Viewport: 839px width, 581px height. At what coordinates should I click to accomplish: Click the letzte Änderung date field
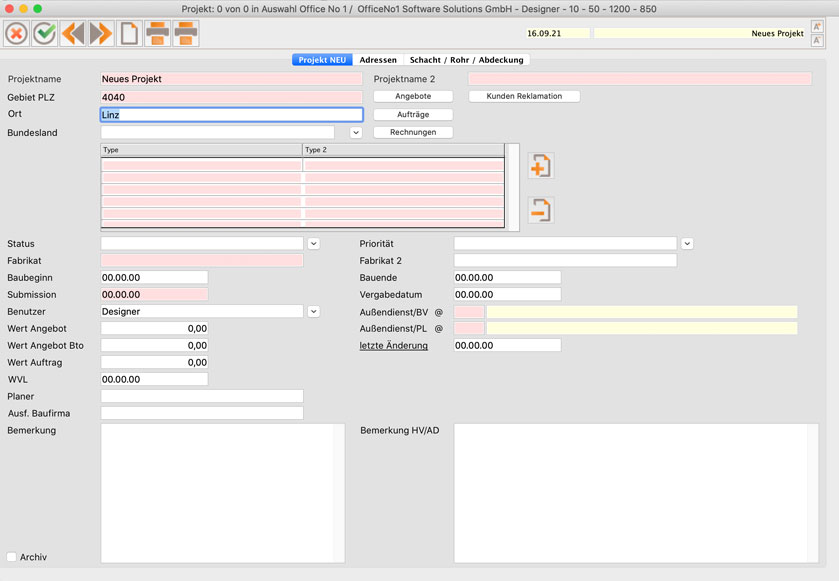click(507, 346)
